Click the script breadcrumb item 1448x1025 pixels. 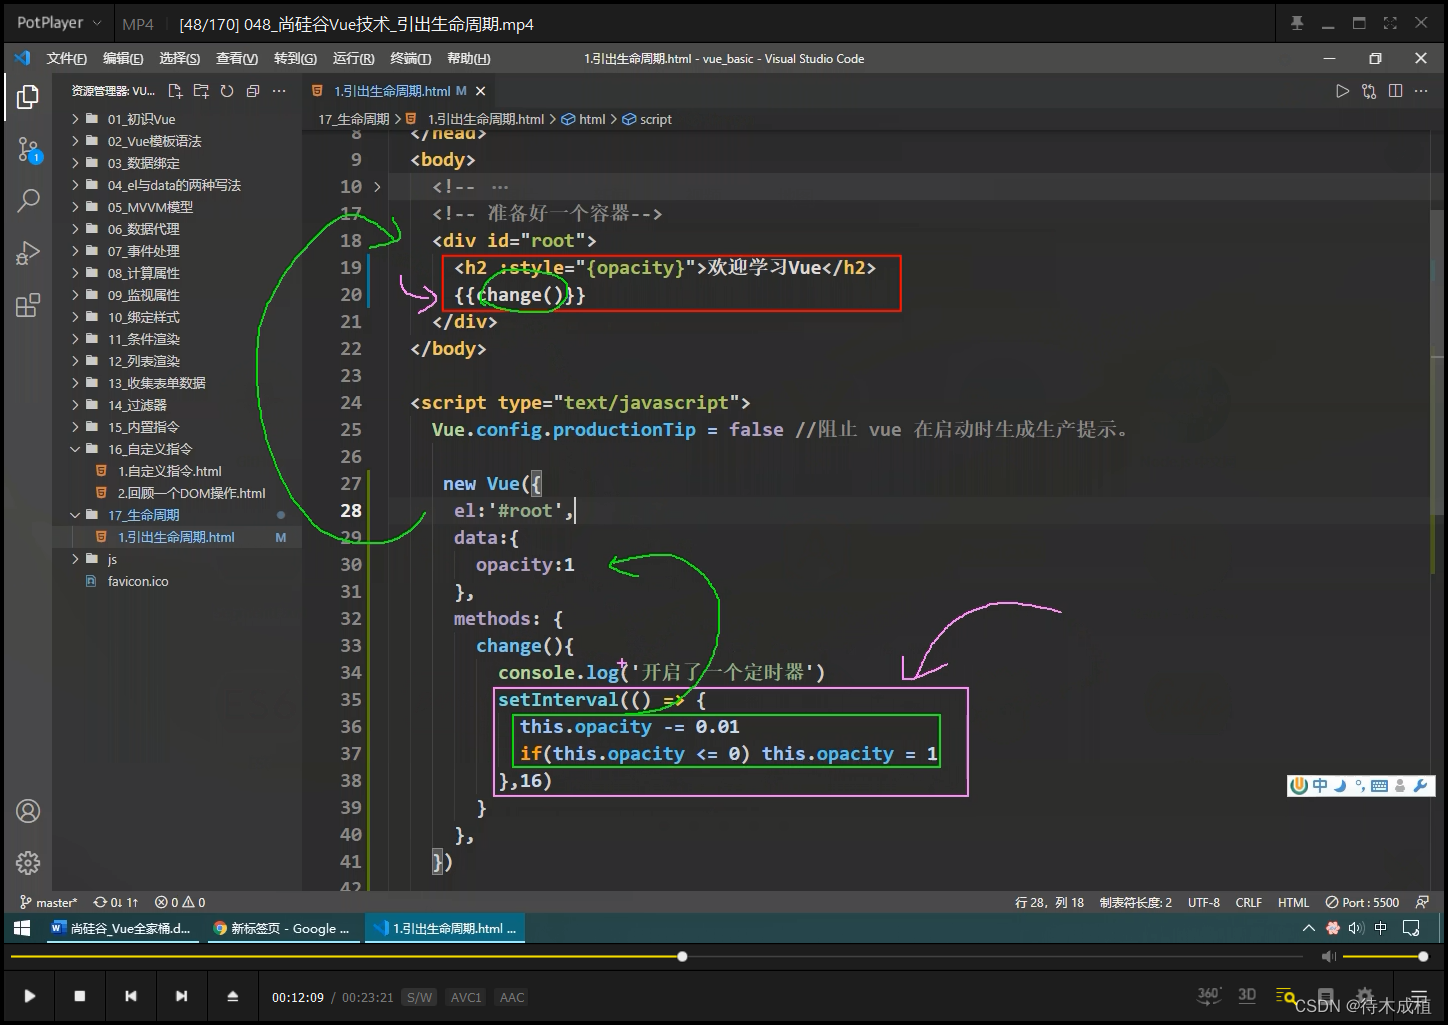pos(648,119)
